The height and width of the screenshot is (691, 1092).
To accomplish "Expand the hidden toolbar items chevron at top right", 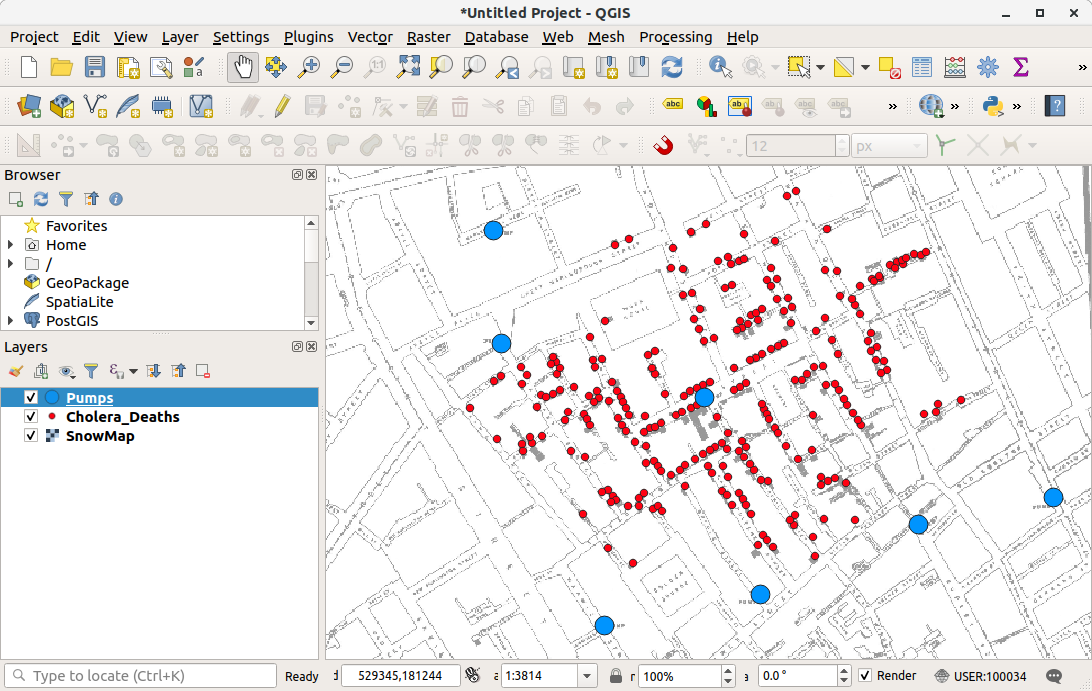I will pyautogui.click(x=1082, y=68).
